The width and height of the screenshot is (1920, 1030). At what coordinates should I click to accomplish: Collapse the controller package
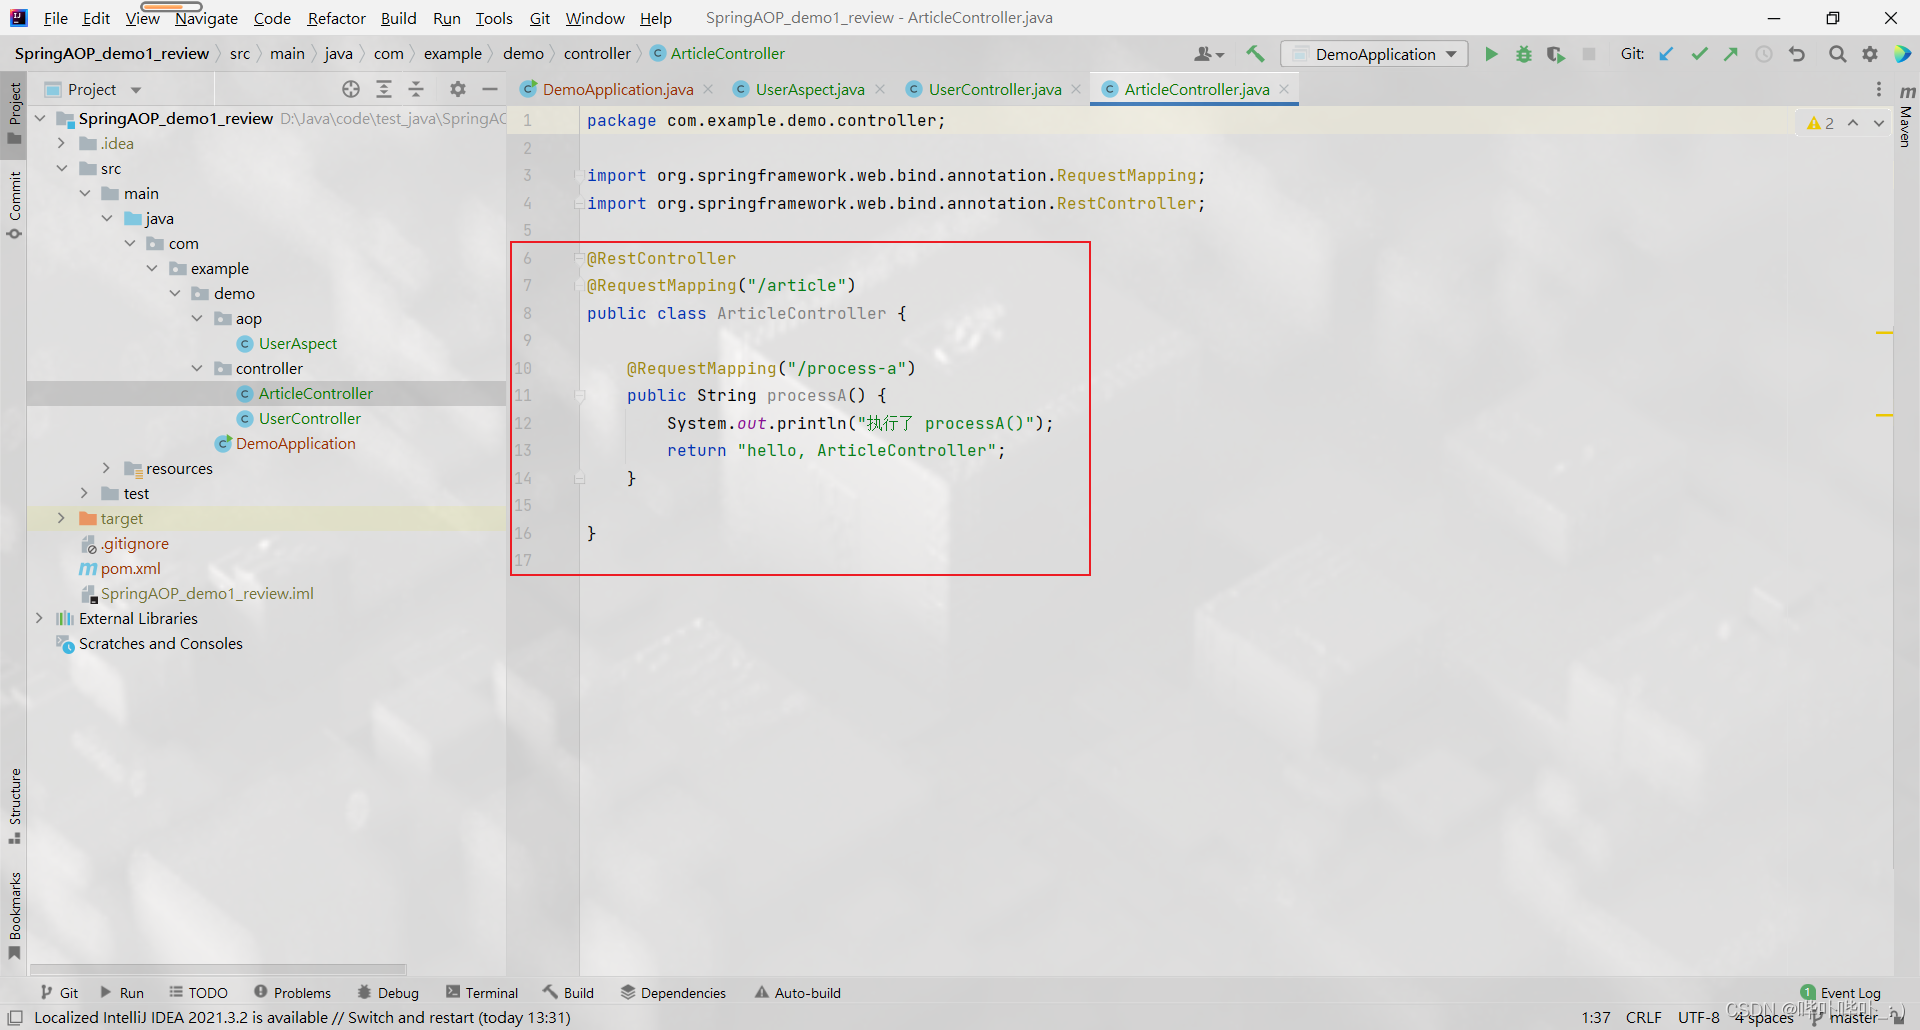tap(197, 368)
